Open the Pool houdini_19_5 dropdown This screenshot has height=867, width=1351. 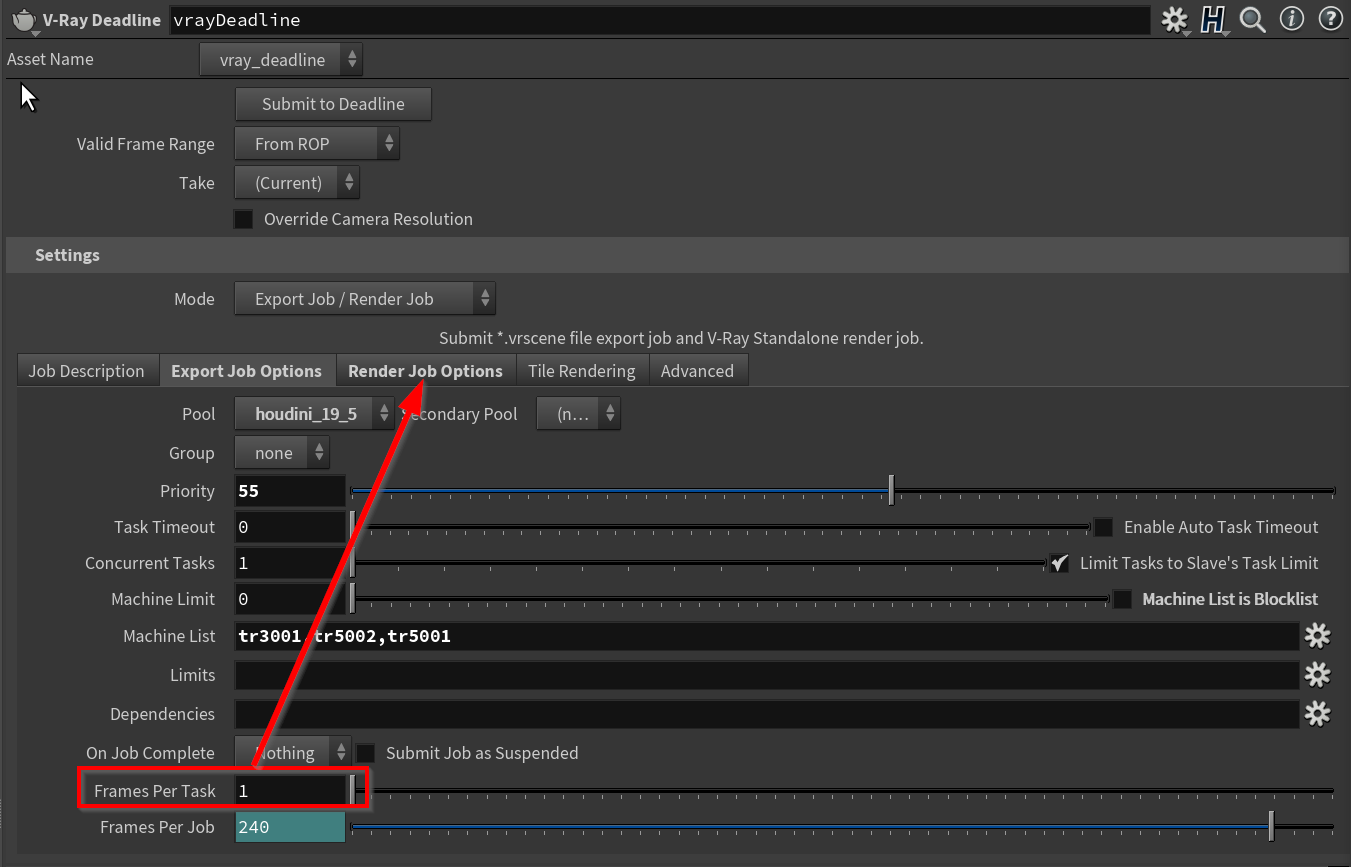(314, 413)
